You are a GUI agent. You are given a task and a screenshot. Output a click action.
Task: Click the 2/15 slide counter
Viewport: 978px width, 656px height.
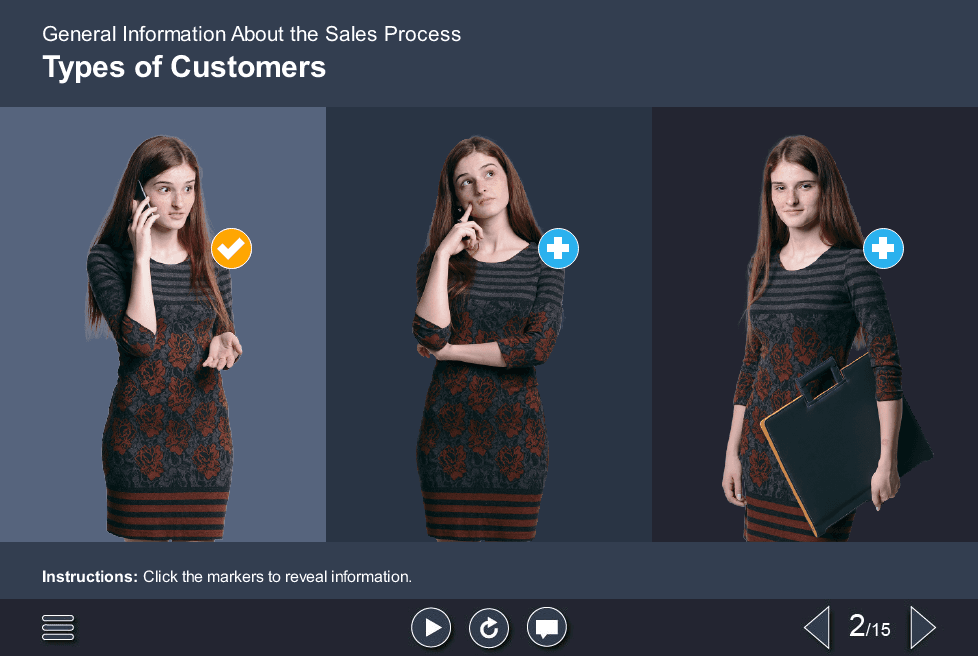(x=868, y=628)
